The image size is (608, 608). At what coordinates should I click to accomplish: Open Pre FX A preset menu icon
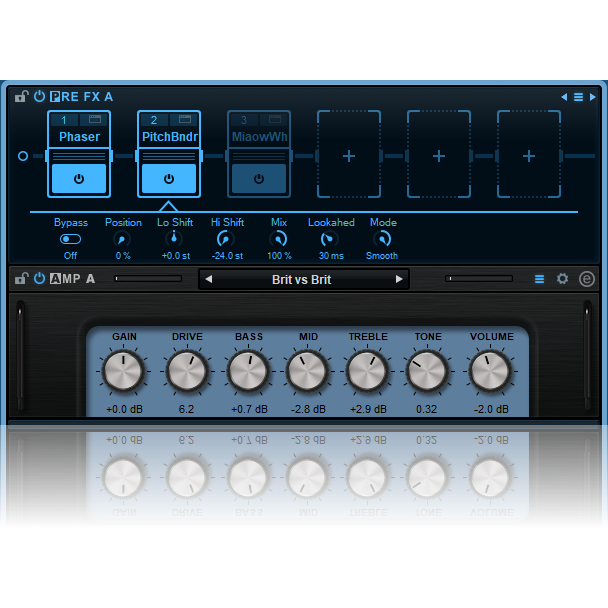578,97
